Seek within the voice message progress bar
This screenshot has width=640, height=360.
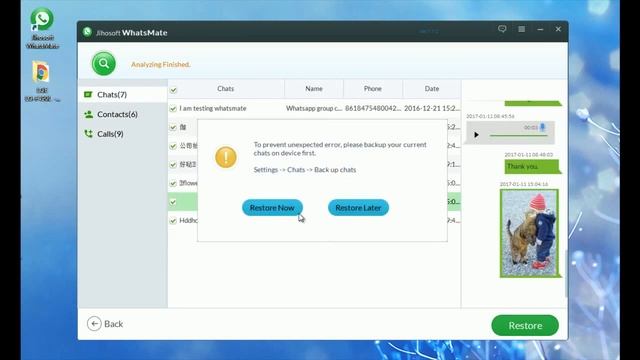tap(518, 135)
